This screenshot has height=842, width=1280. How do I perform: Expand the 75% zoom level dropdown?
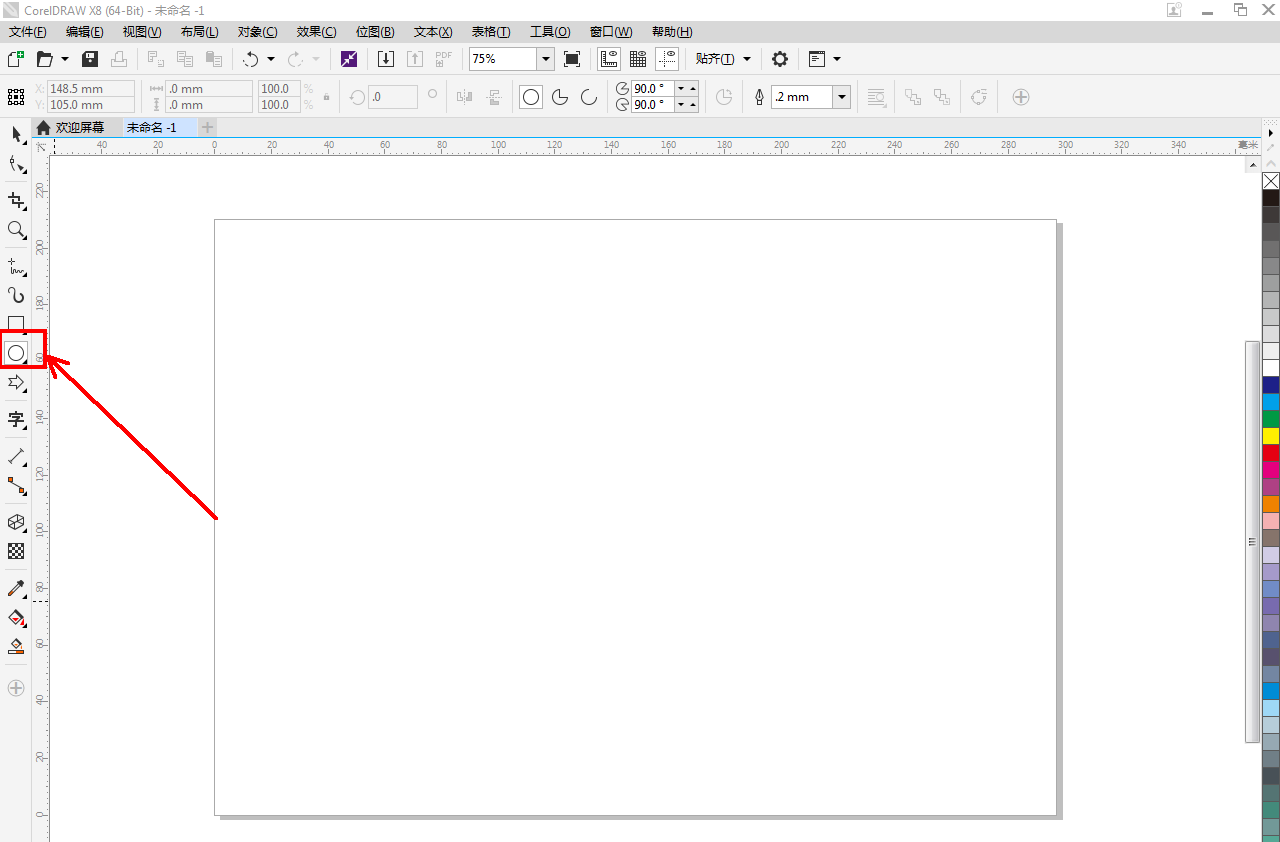click(546, 59)
